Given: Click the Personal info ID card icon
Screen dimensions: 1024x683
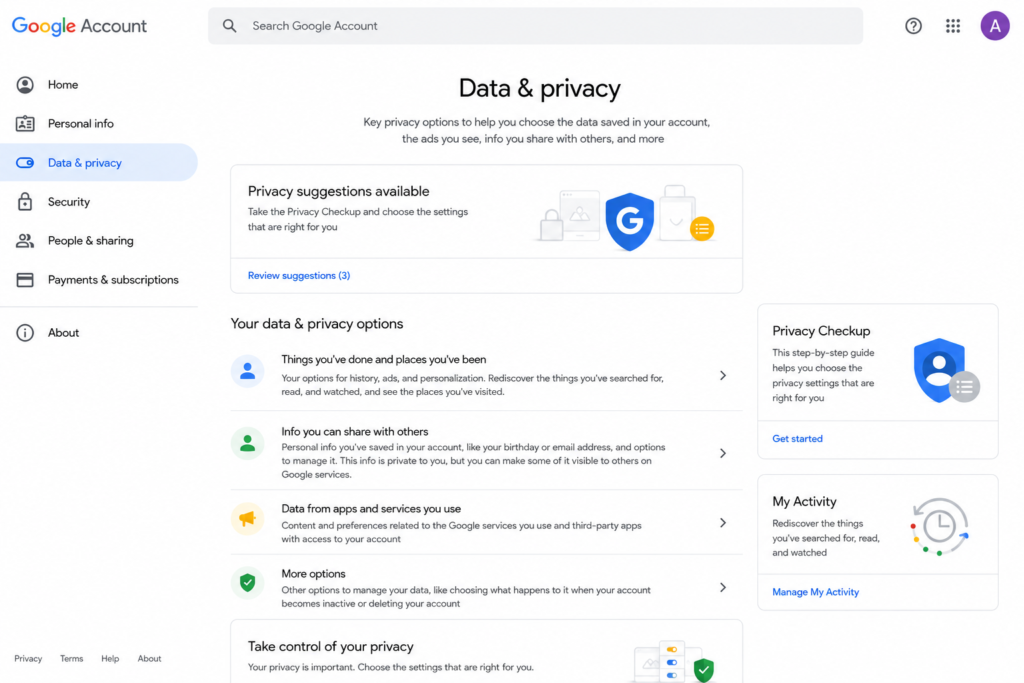Looking at the screenshot, I should (x=25, y=123).
